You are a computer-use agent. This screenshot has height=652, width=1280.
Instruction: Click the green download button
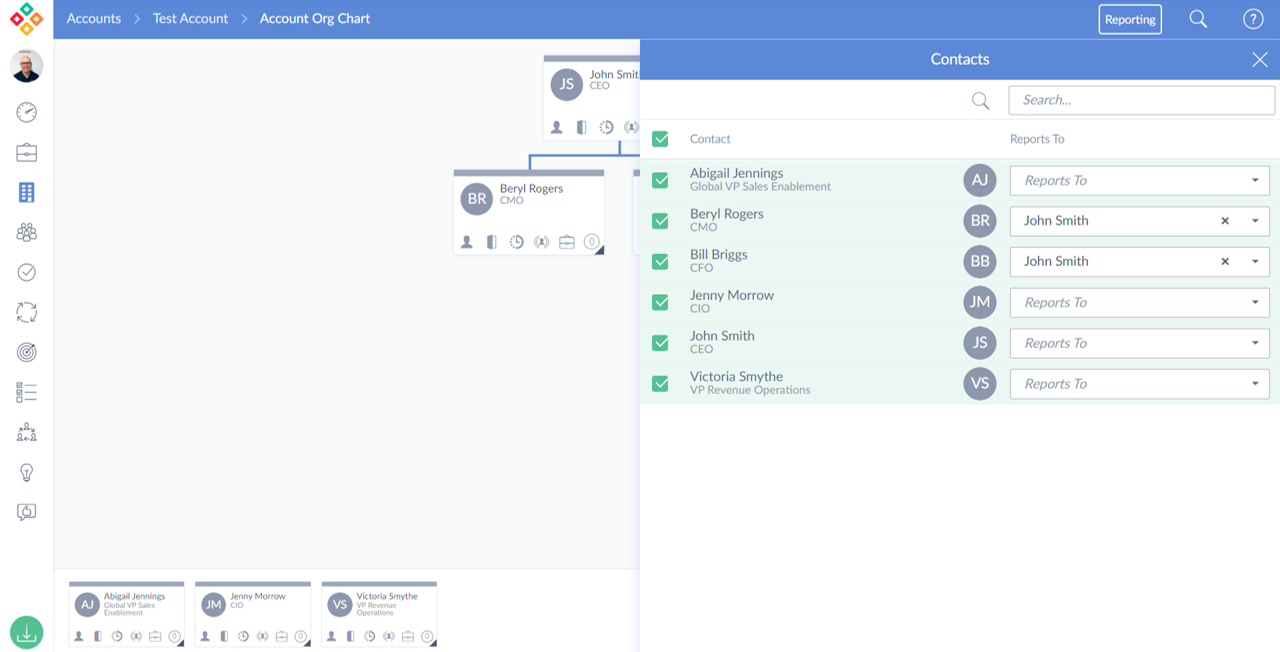[x=27, y=632]
